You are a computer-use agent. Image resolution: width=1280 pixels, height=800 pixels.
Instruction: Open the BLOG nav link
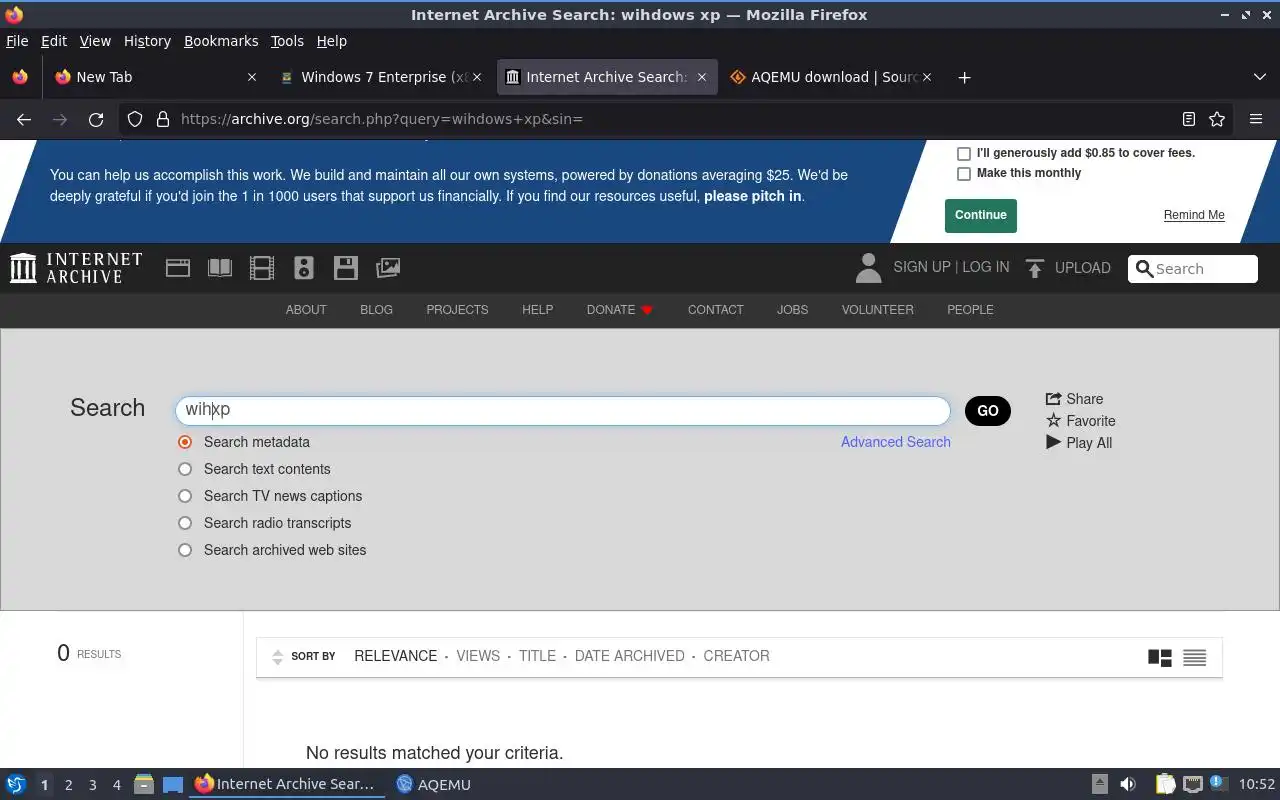(x=376, y=310)
